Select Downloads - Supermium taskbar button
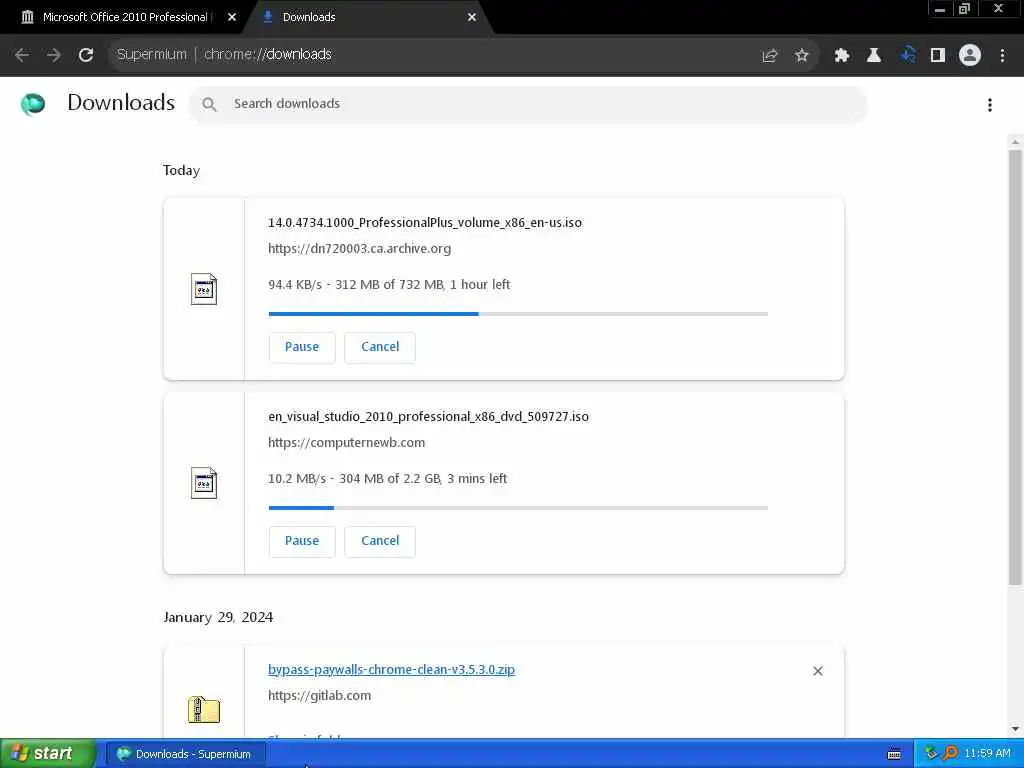Image resolution: width=1024 pixels, height=768 pixels. tap(185, 754)
